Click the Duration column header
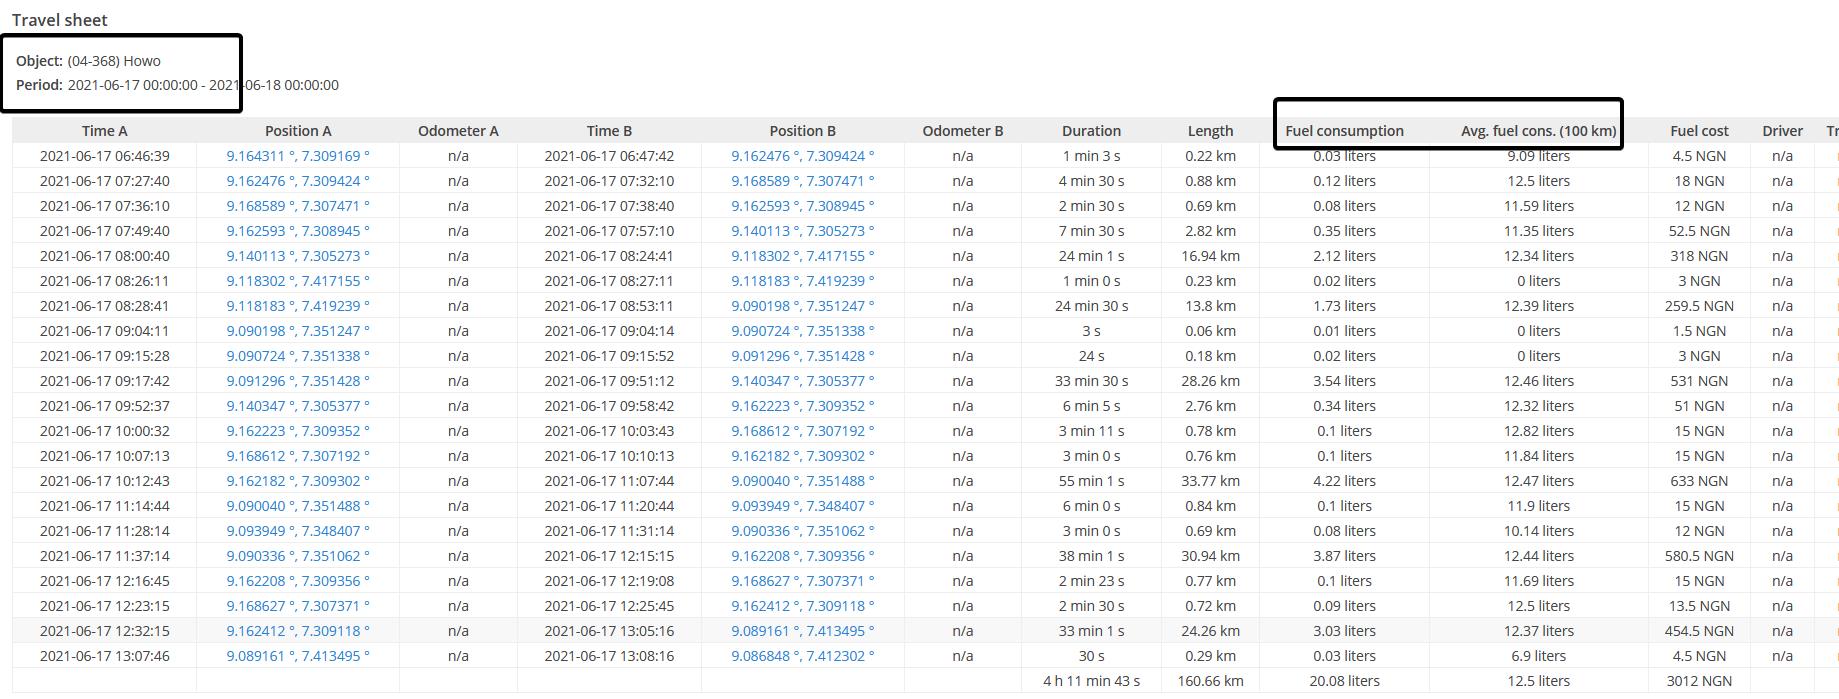 [1091, 131]
